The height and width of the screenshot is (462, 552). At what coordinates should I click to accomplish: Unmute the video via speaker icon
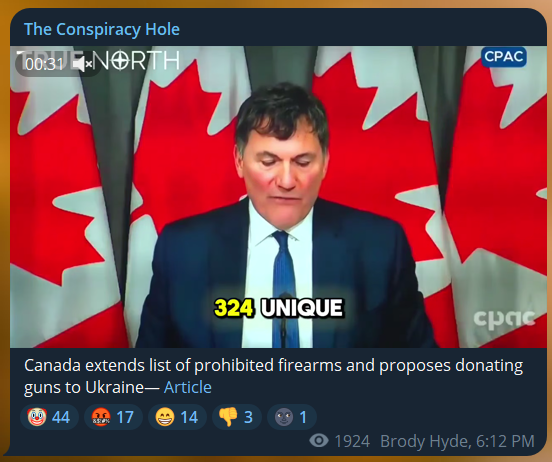82,64
